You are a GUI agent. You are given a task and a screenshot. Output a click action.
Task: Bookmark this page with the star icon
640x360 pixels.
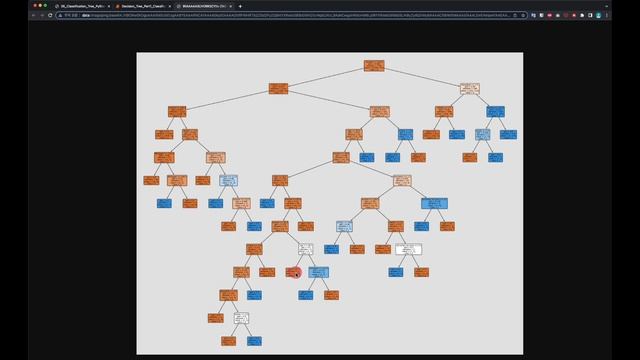[523, 15]
